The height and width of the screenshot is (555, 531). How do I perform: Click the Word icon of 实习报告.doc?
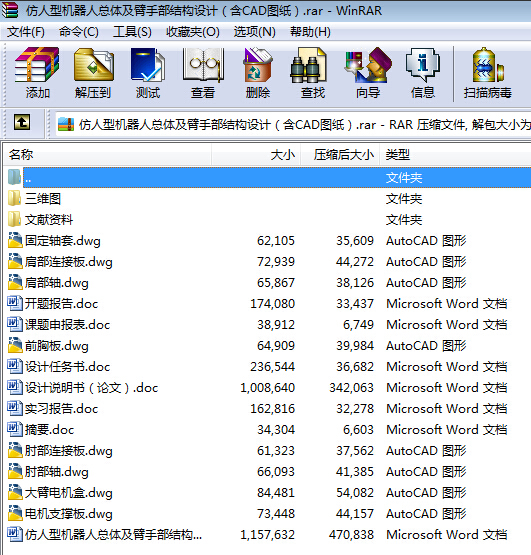(x=15, y=408)
